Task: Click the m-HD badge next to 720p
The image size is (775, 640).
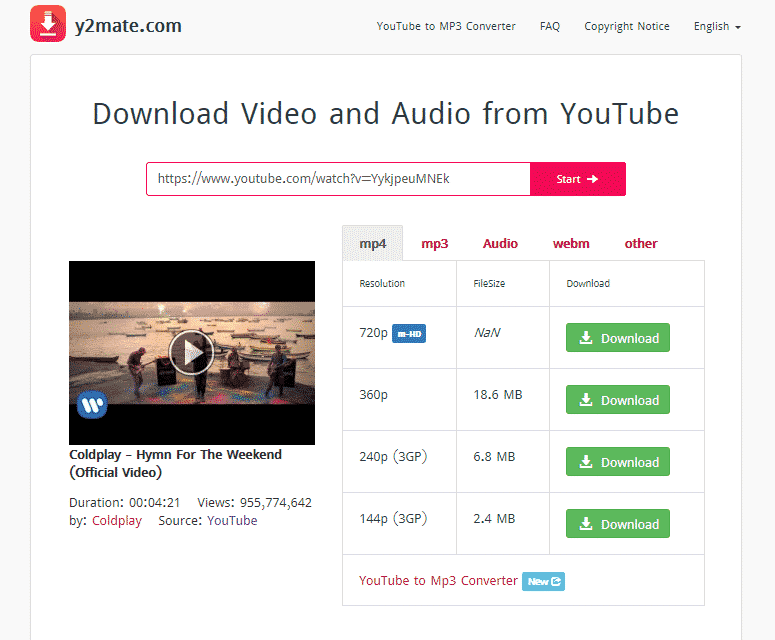Action: point(409,334)
